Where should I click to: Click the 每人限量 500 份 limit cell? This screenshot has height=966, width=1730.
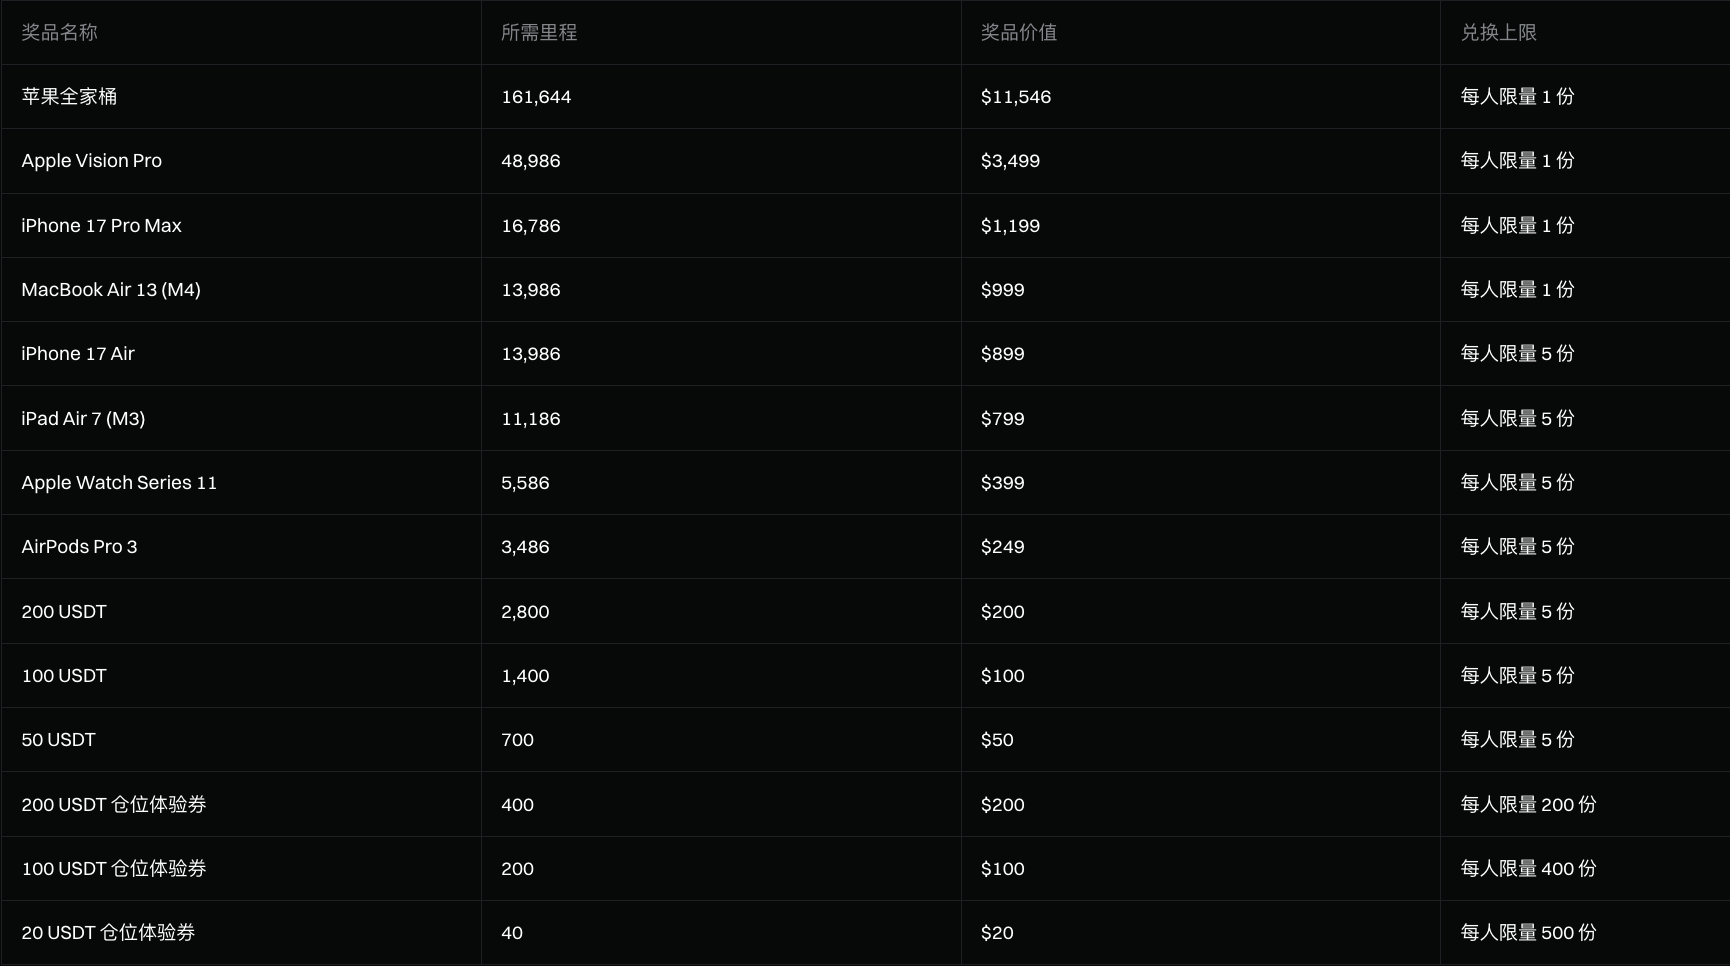coord(1527,933)
